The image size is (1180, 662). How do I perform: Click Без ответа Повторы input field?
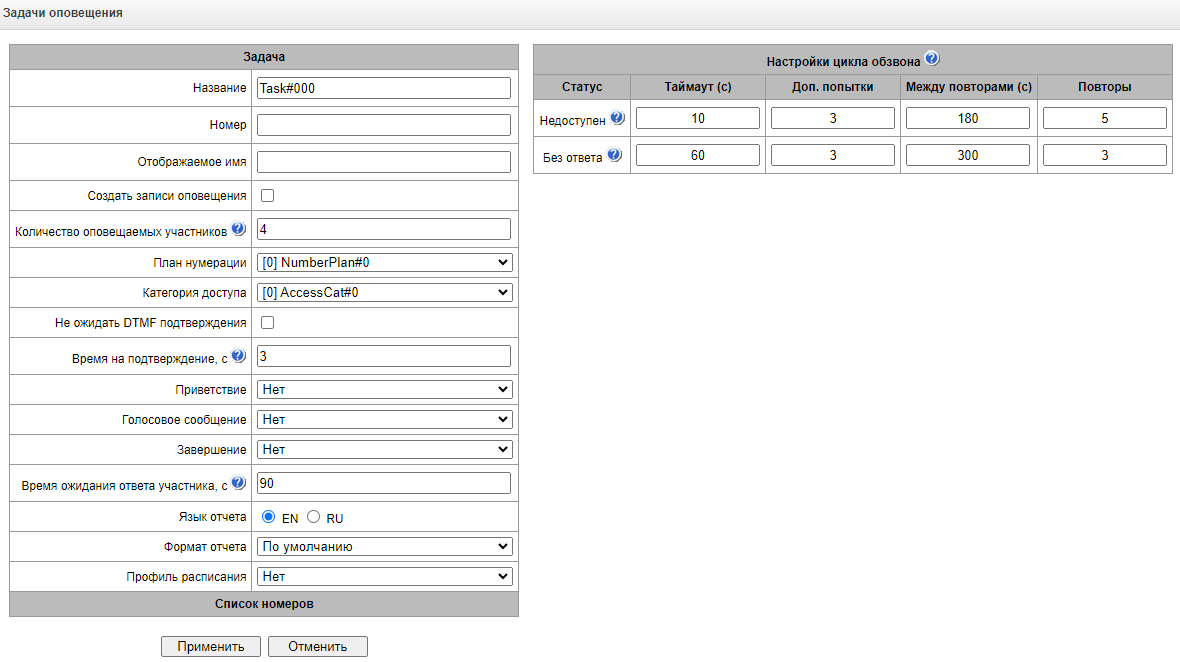point(1104,155)
